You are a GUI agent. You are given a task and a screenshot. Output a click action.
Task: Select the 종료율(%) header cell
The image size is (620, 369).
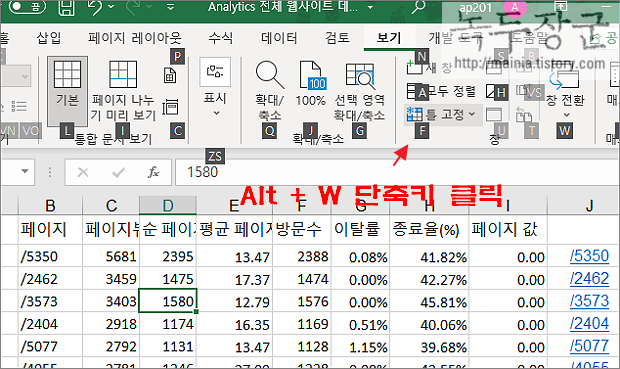point(429,229)
